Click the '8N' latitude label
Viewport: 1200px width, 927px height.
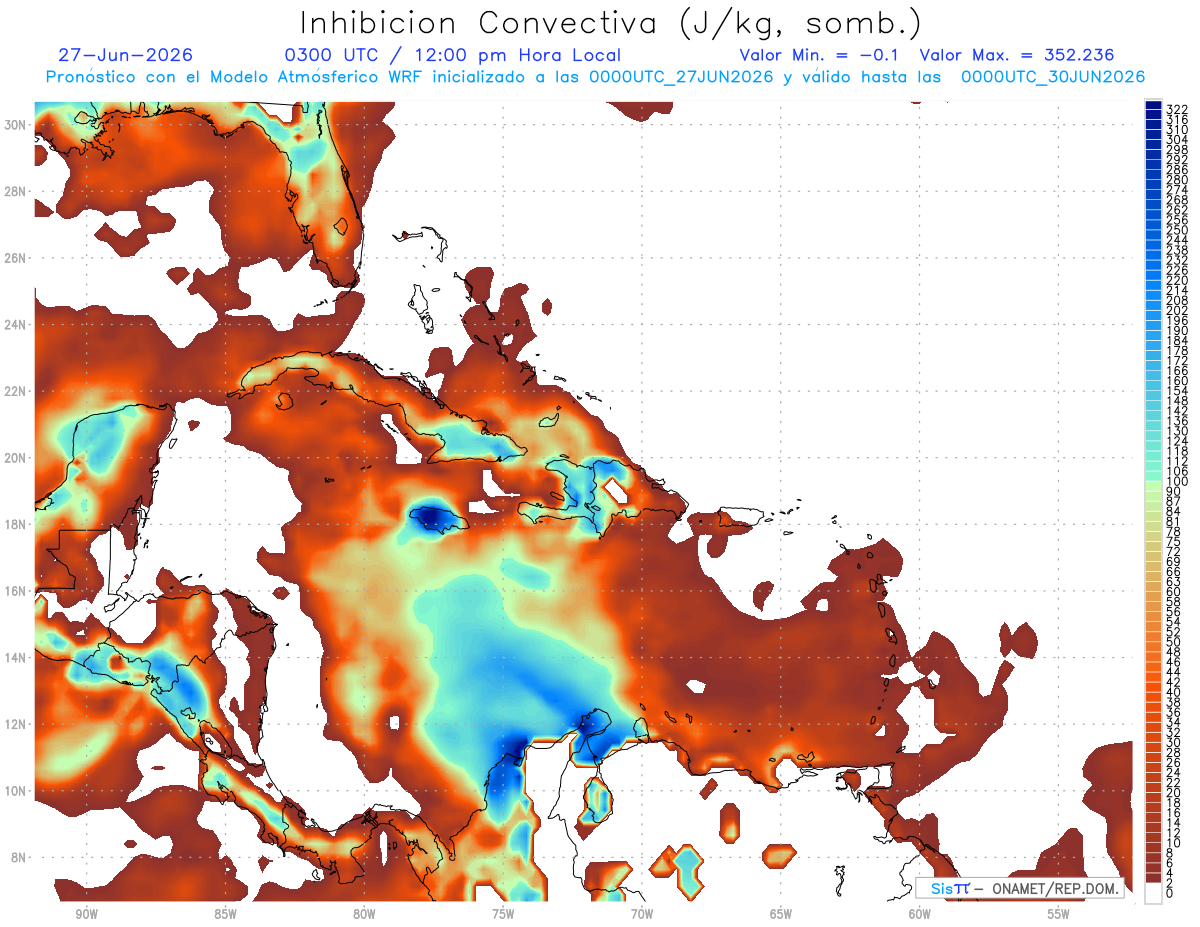20,857
